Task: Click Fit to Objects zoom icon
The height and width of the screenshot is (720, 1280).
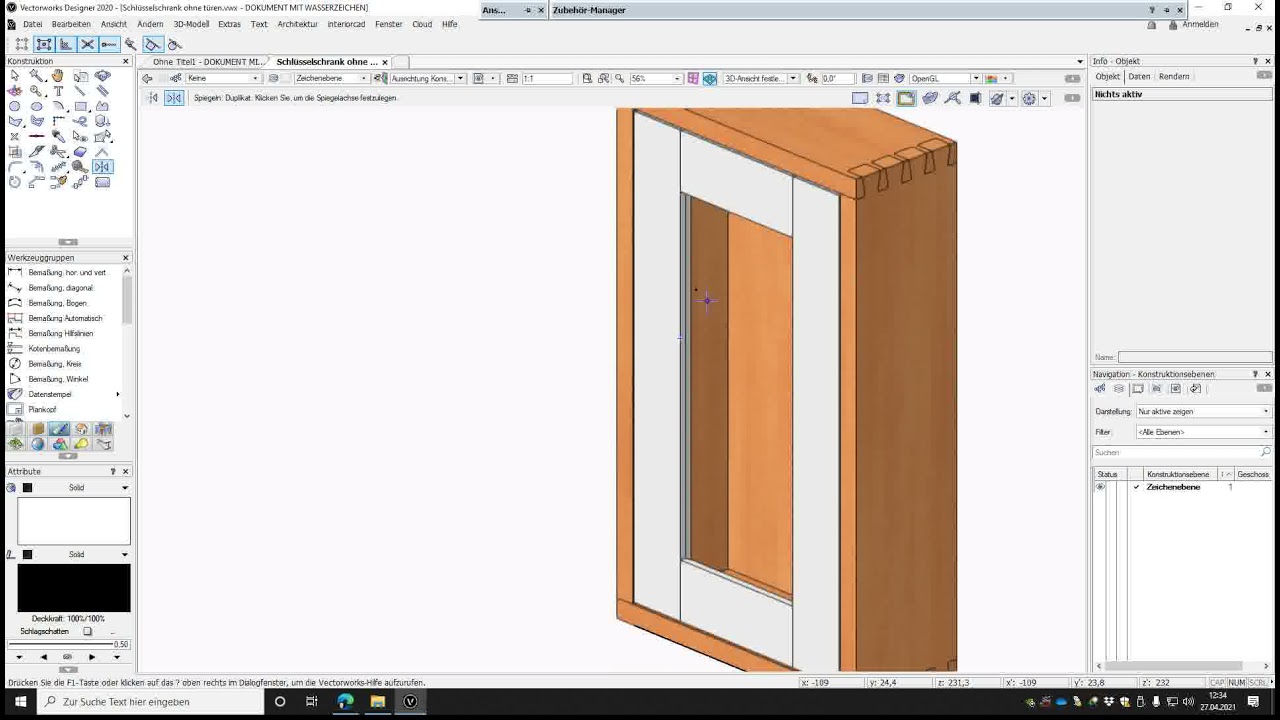Action: pos(603,78)
